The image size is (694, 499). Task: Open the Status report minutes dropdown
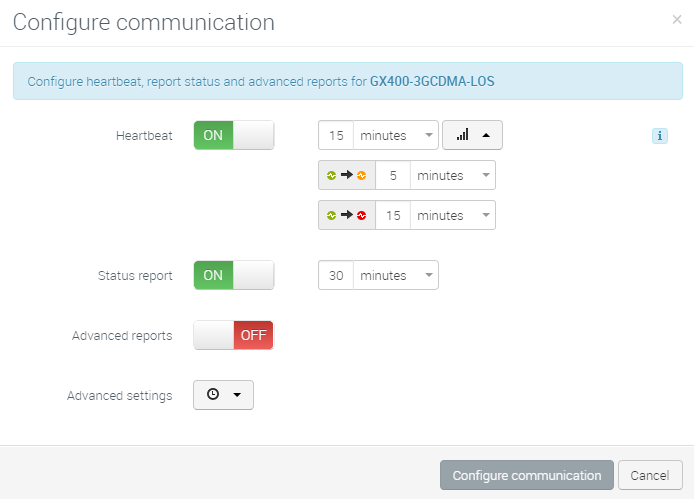tap(396, 275)
